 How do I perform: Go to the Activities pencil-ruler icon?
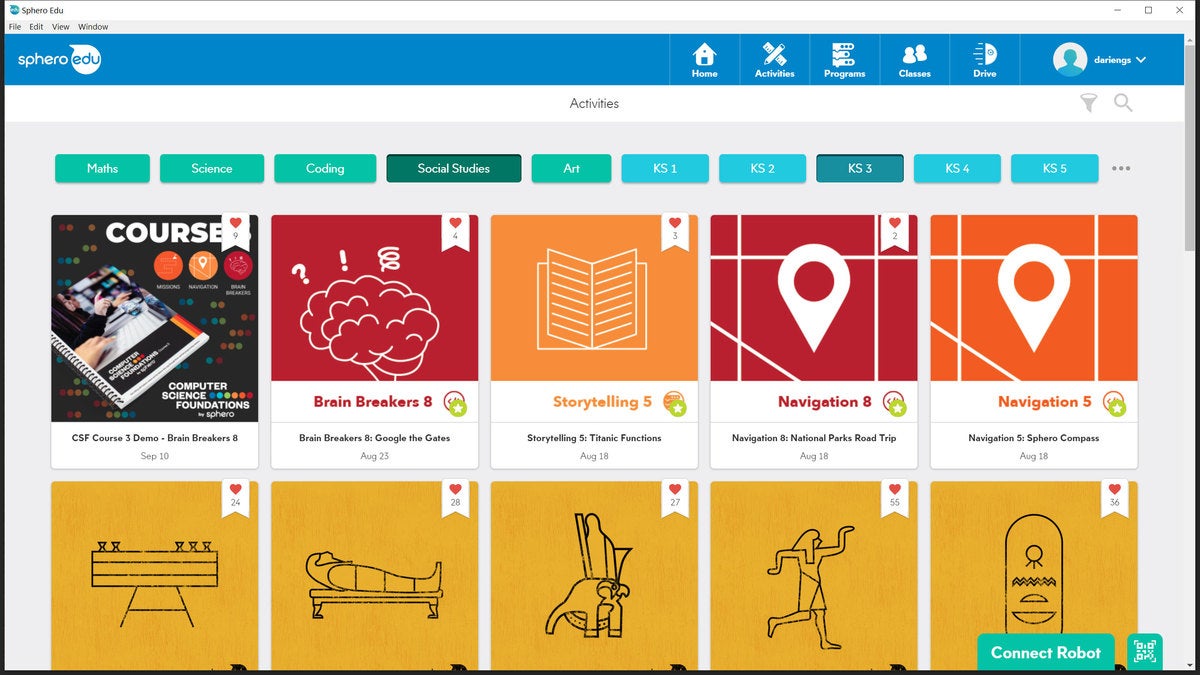774,54
